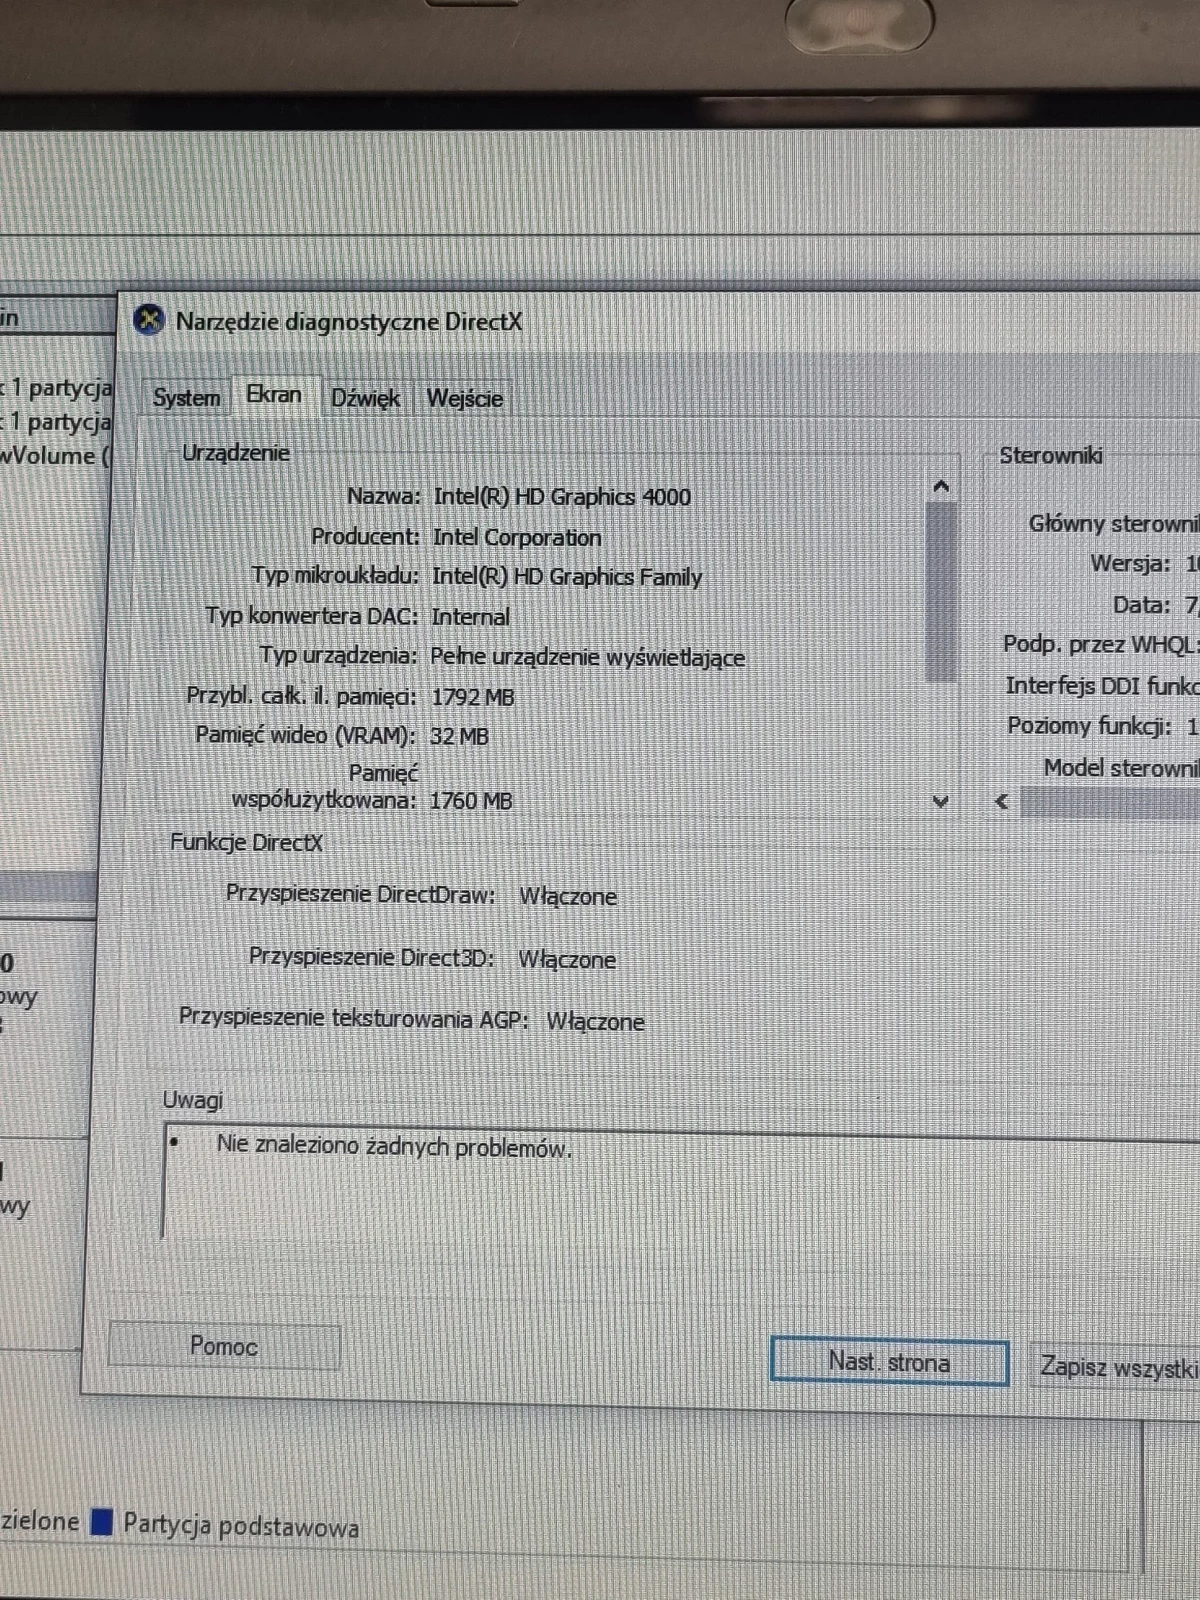Click the 32 MB VRAM value
Viewport: 1200px width, 1600px height.
coord(459,736)
